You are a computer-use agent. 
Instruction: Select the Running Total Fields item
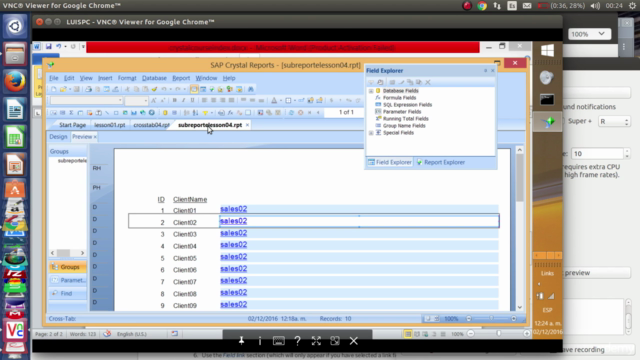pos(405,119)
